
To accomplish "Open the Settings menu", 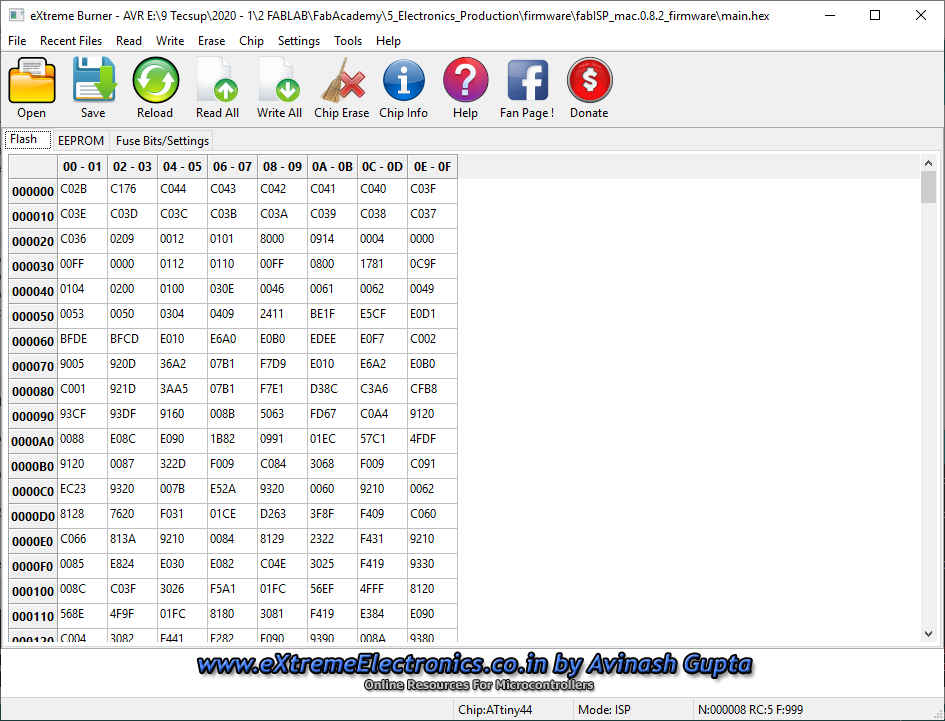I will (299, 41).
